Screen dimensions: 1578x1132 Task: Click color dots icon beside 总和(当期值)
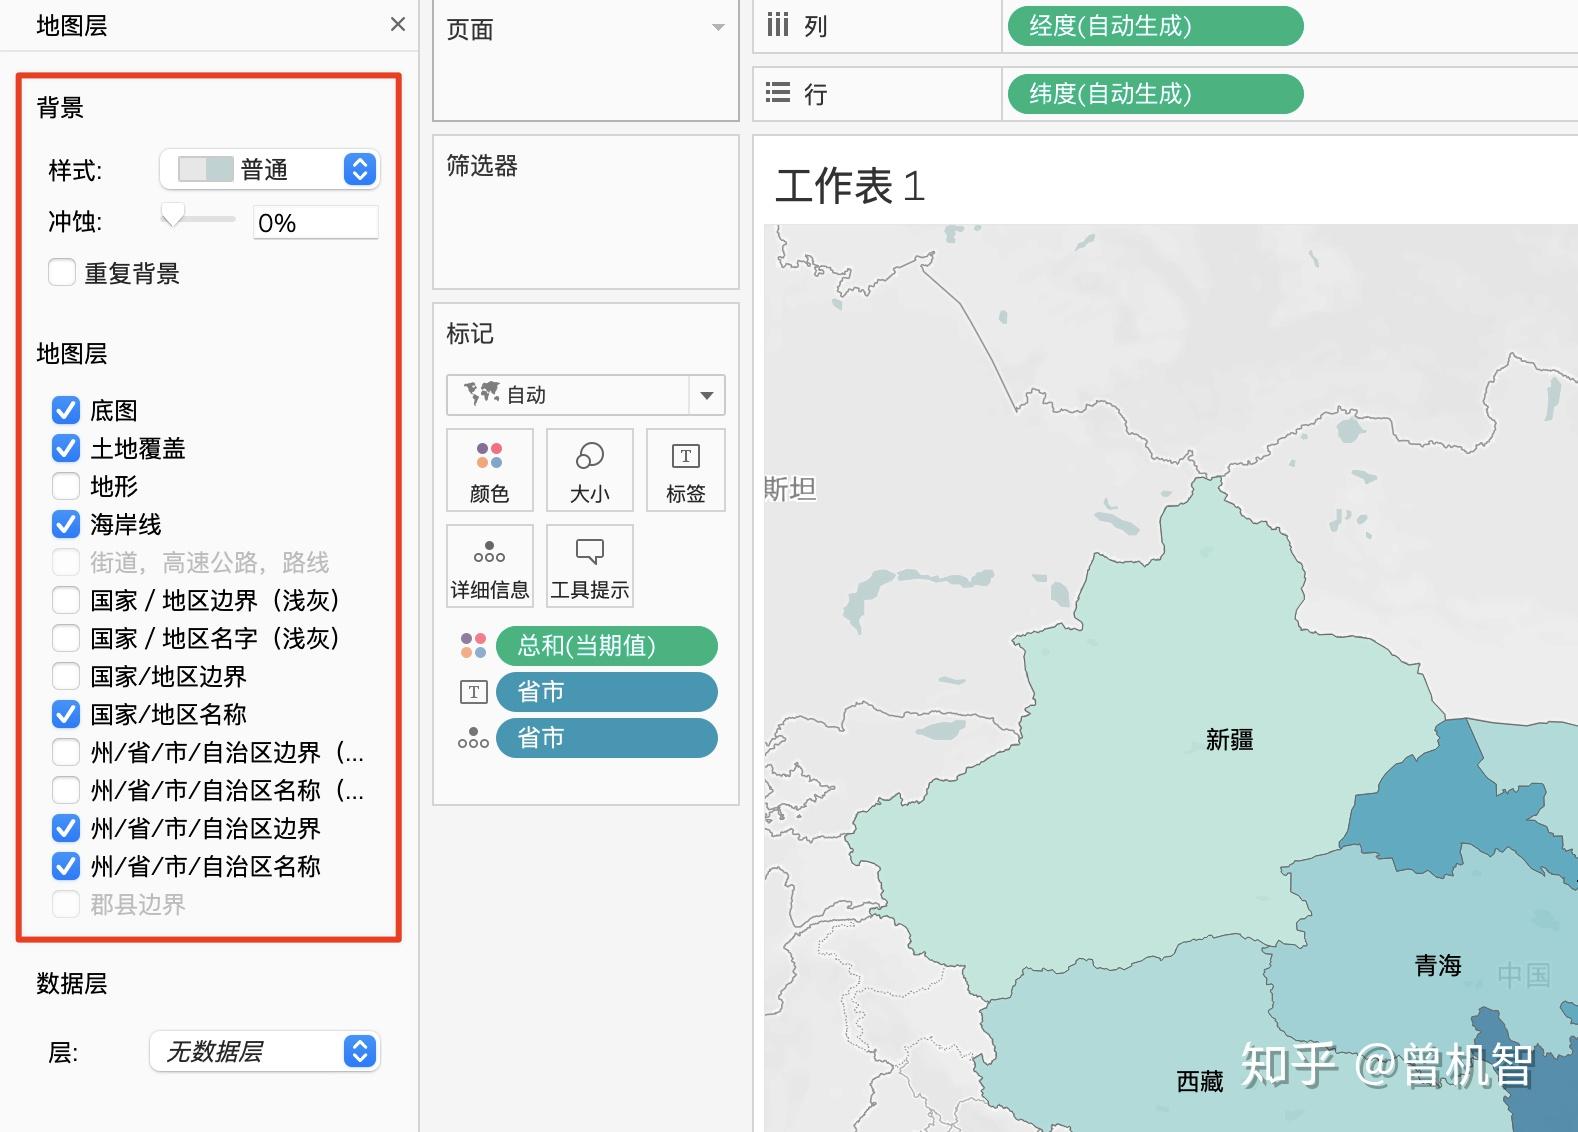tap(473, 645)
